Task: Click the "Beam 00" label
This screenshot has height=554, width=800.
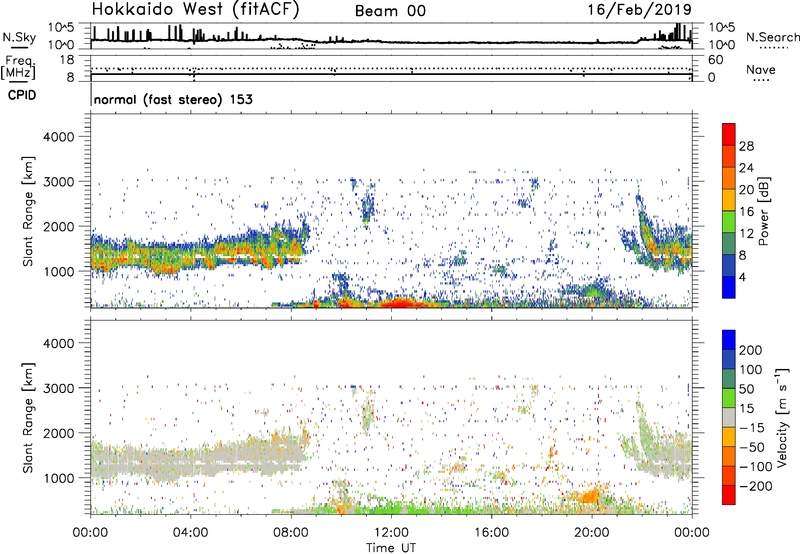Action: [390, 11]
